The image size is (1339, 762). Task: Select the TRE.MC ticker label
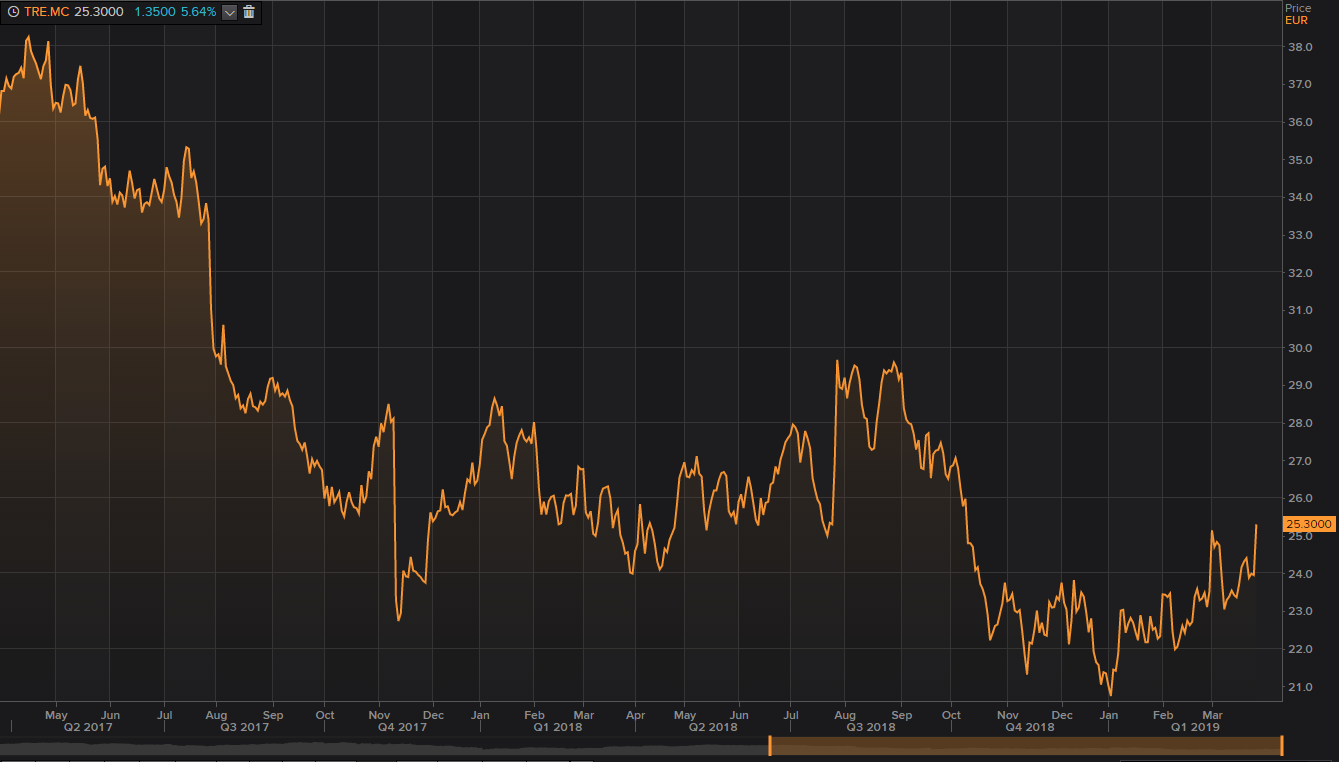click(x=47, y=12)
